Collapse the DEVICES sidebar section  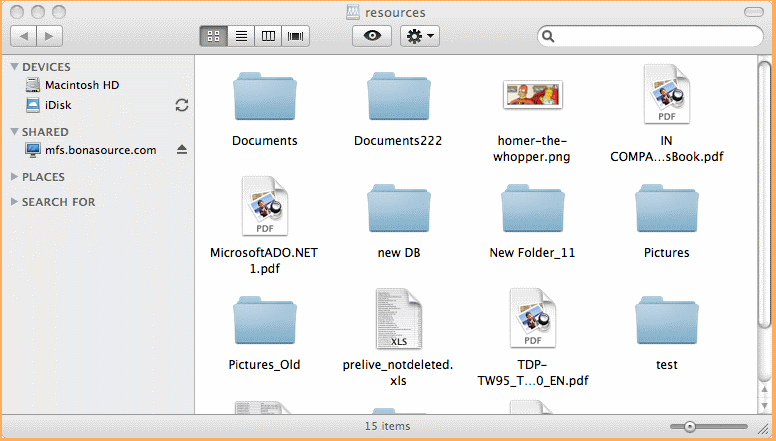(14, 67)
